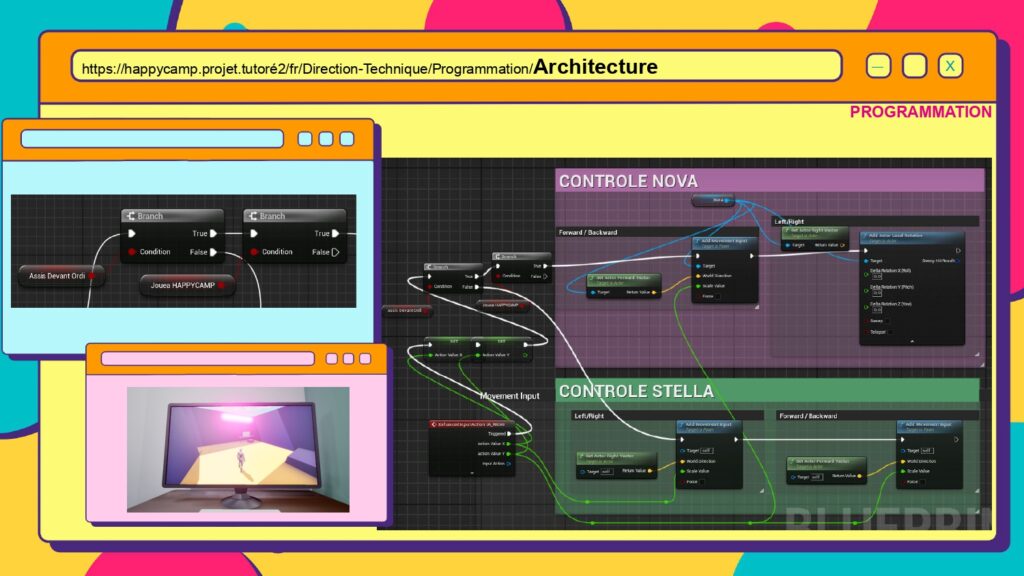Toggle the Sweep checkbox

point(889,321)
